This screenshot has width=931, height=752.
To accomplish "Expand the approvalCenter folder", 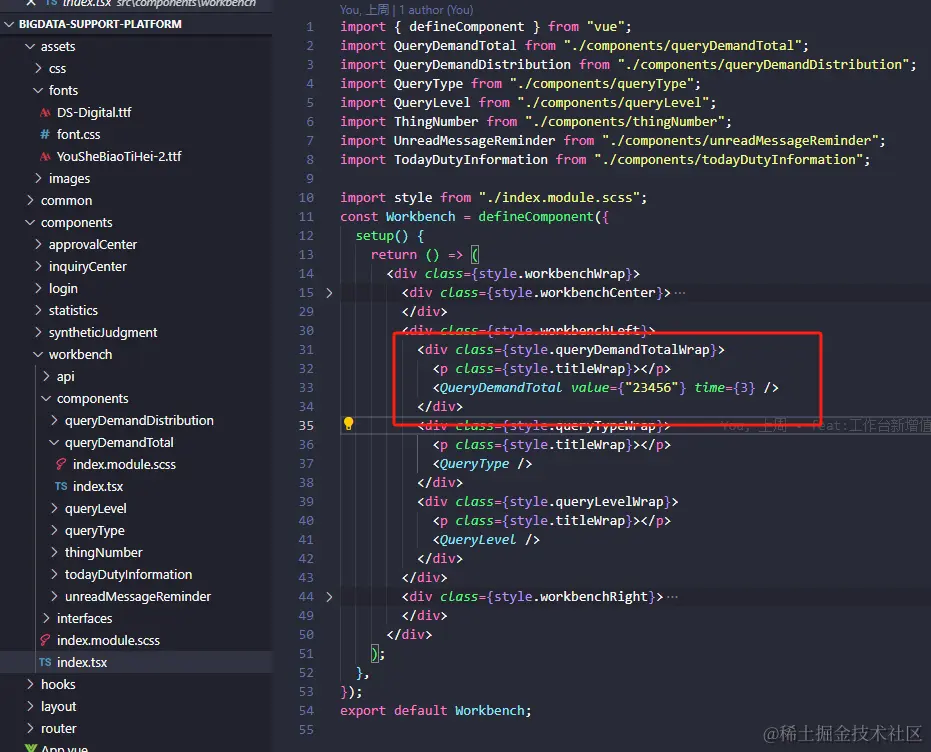I will click(x=39, y=244).
